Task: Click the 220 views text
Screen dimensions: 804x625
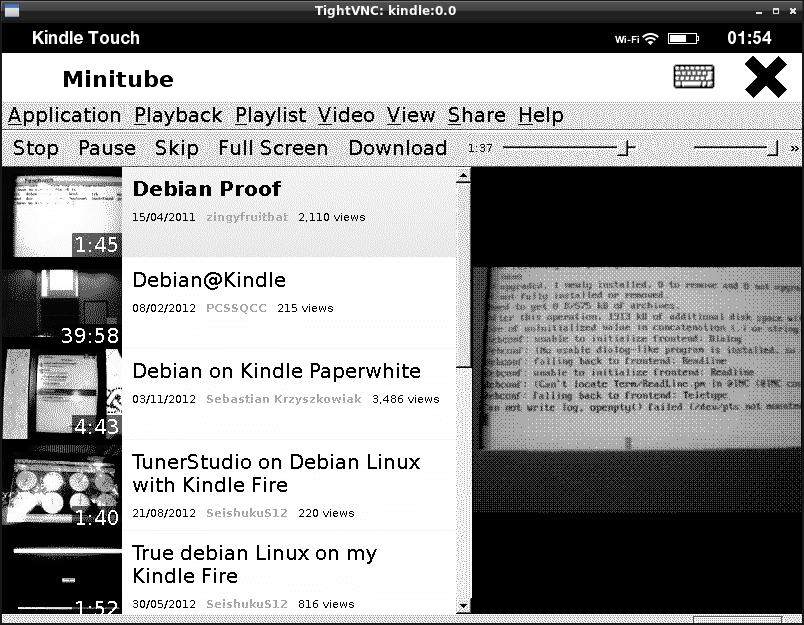Action: [326, 513]
